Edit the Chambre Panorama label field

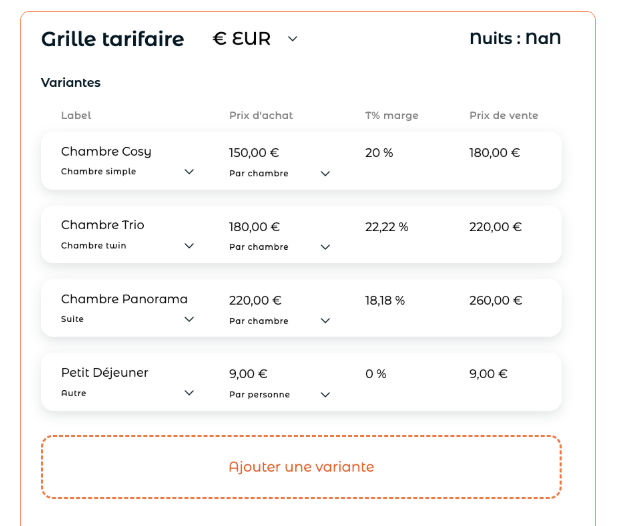tap(124, 299)
